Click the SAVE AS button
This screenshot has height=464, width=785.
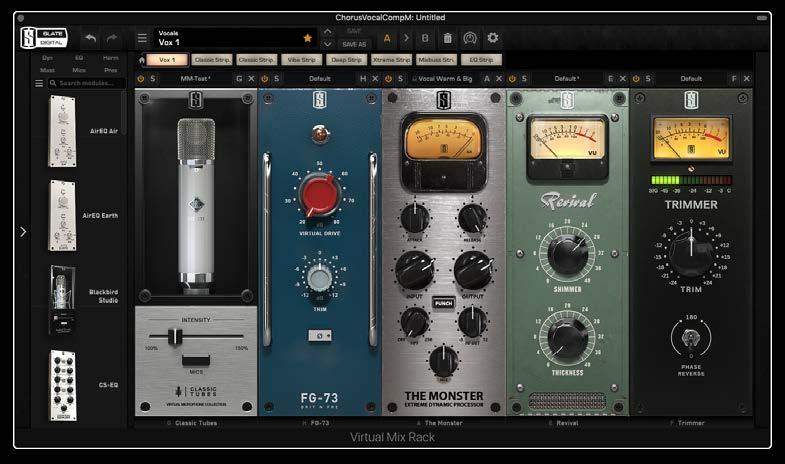point(354,45)
